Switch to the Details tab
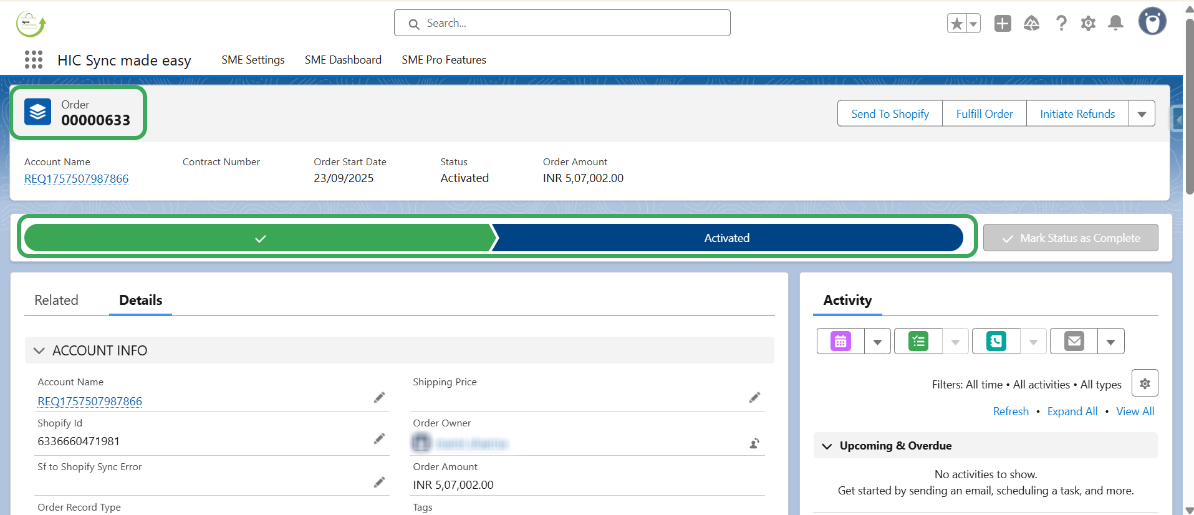1194x515 pixels. point(141,300)
